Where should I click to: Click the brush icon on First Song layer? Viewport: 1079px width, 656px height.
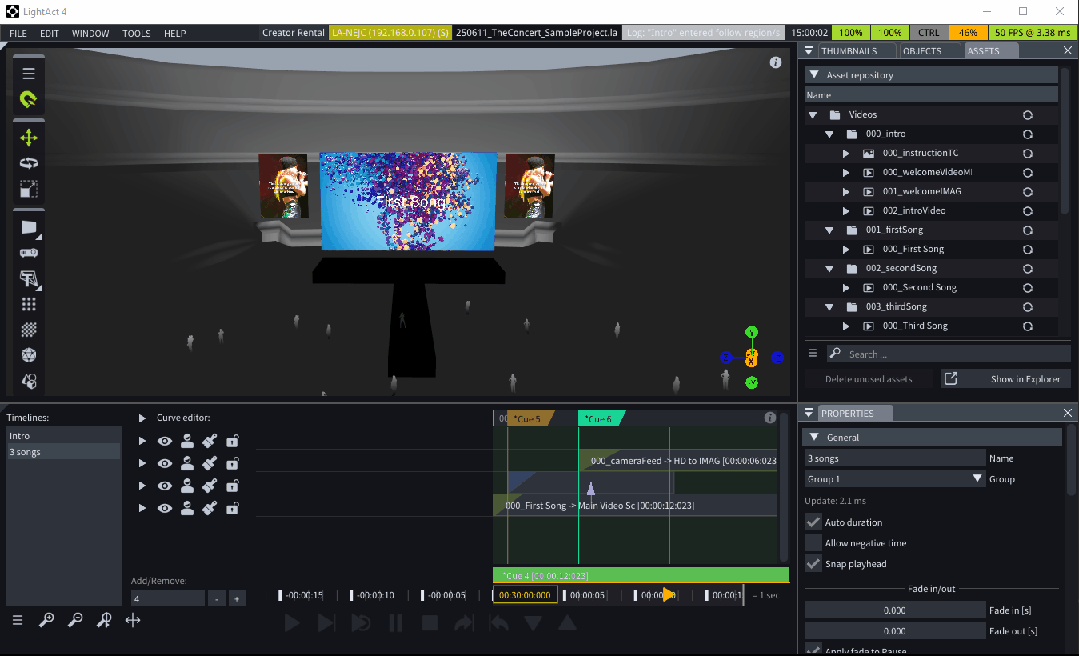click(210, 508)
